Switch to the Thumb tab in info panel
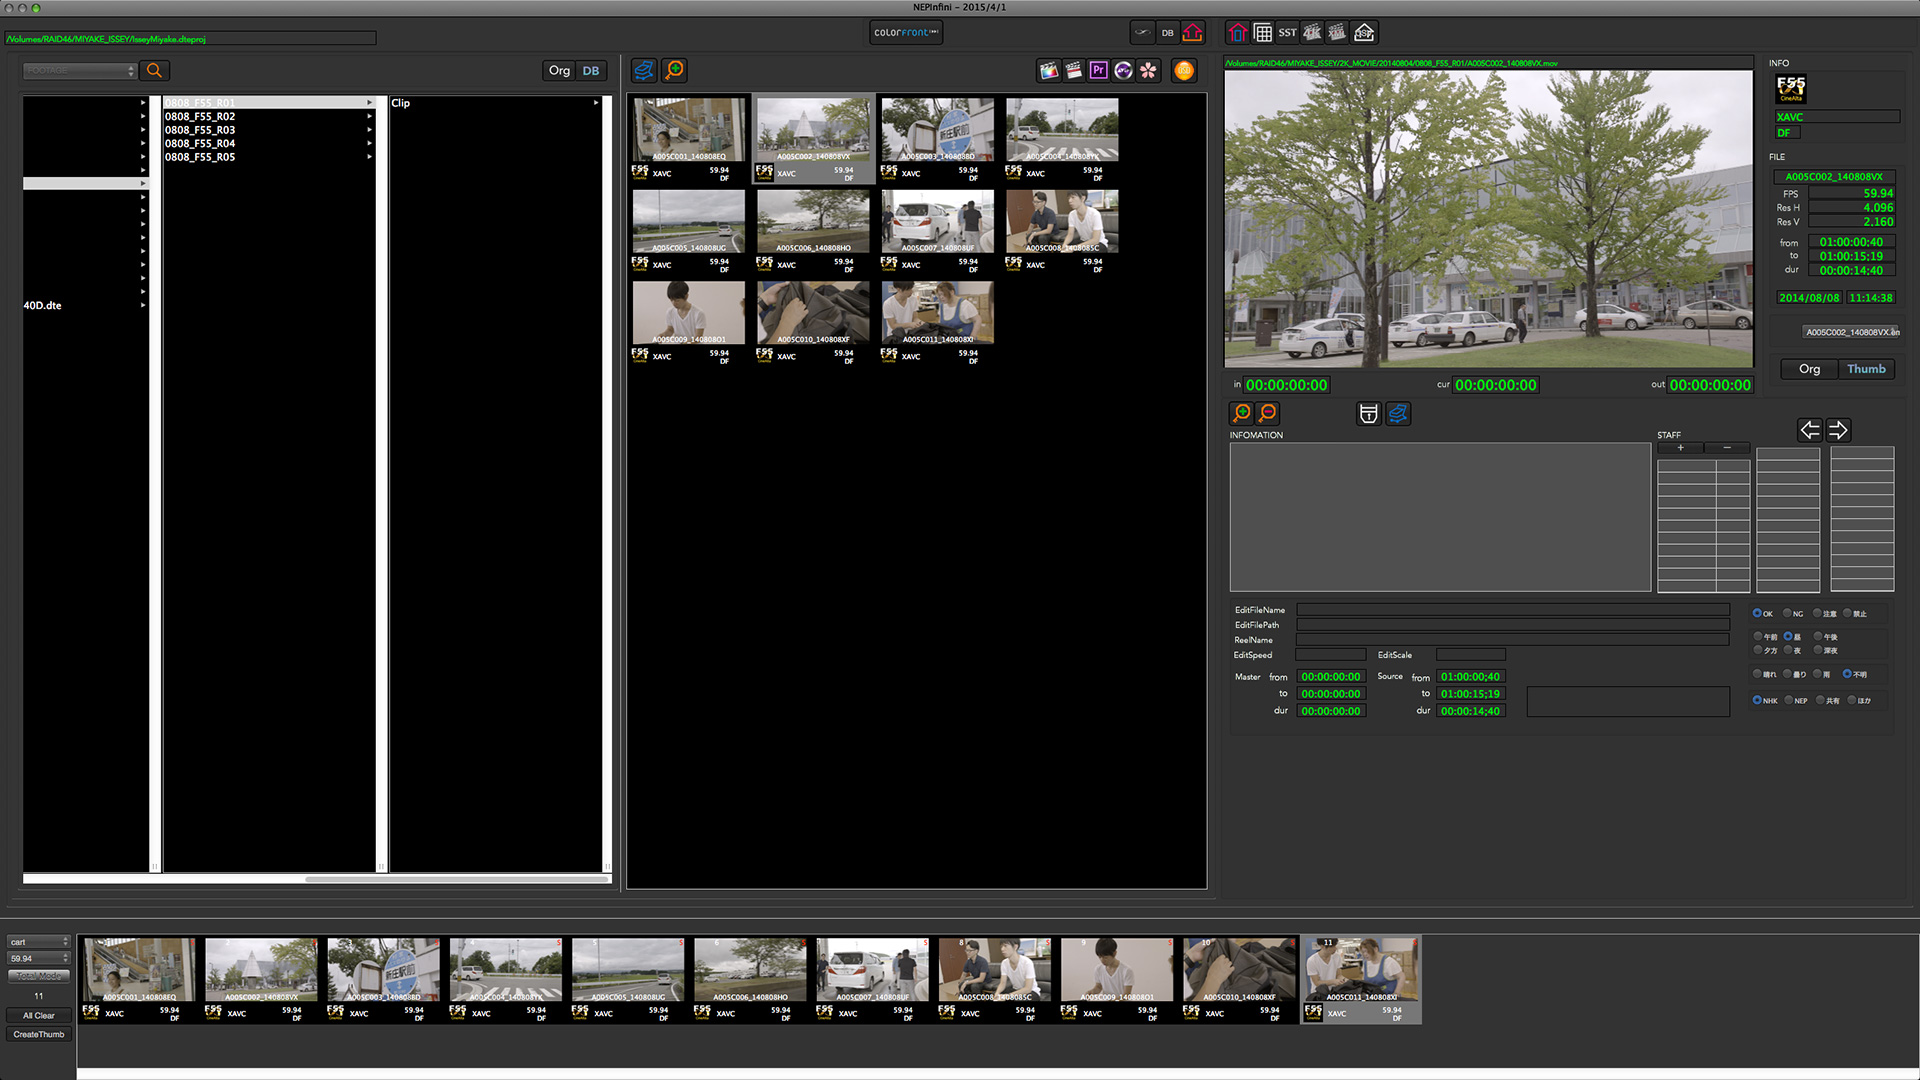The image size is (1920, 1080). (x=1866, y=369)
